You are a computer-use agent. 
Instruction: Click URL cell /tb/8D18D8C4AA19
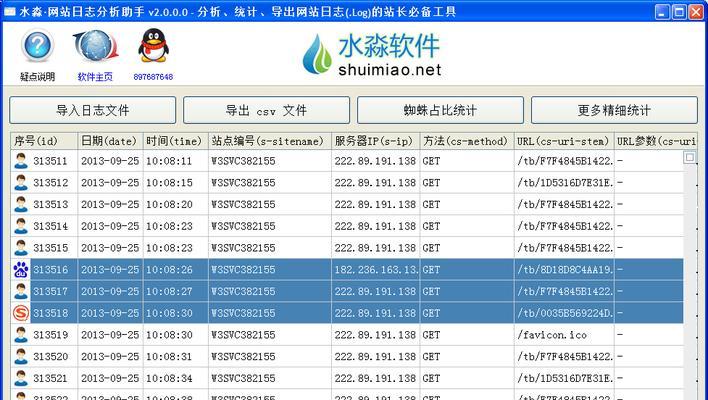(x=565, y=270)
